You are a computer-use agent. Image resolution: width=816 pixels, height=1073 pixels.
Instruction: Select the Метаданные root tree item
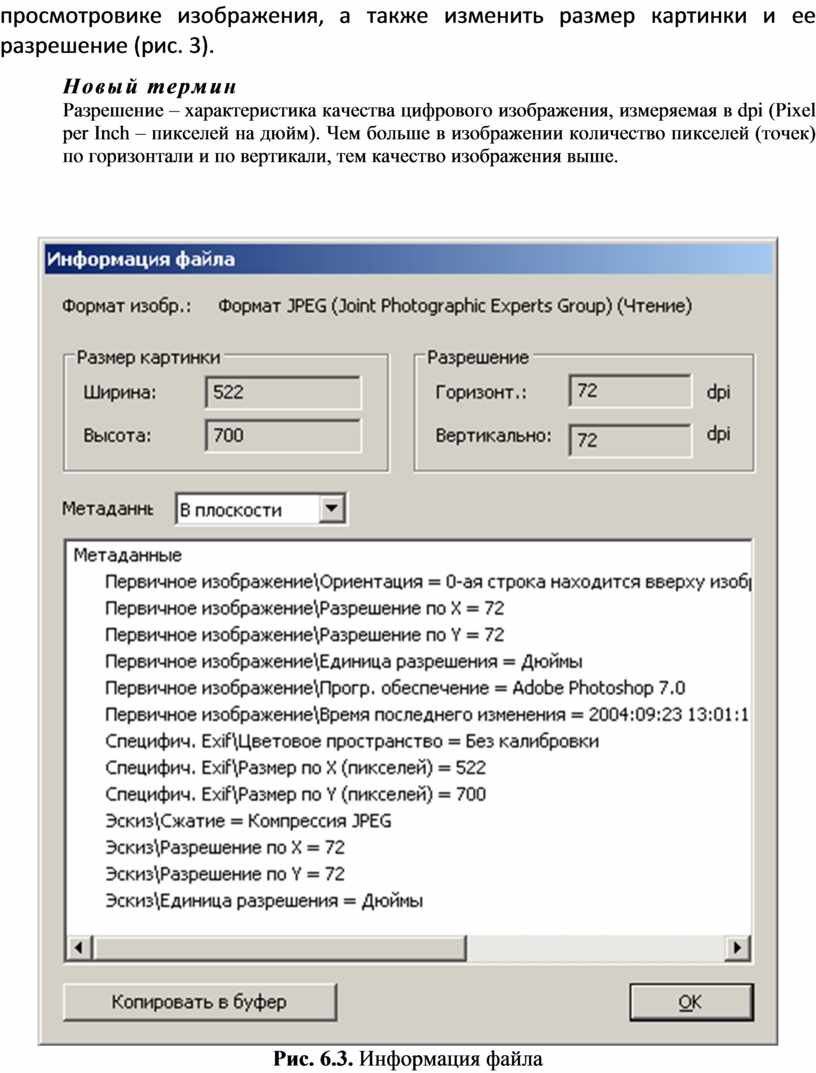(x=127, y=555)
